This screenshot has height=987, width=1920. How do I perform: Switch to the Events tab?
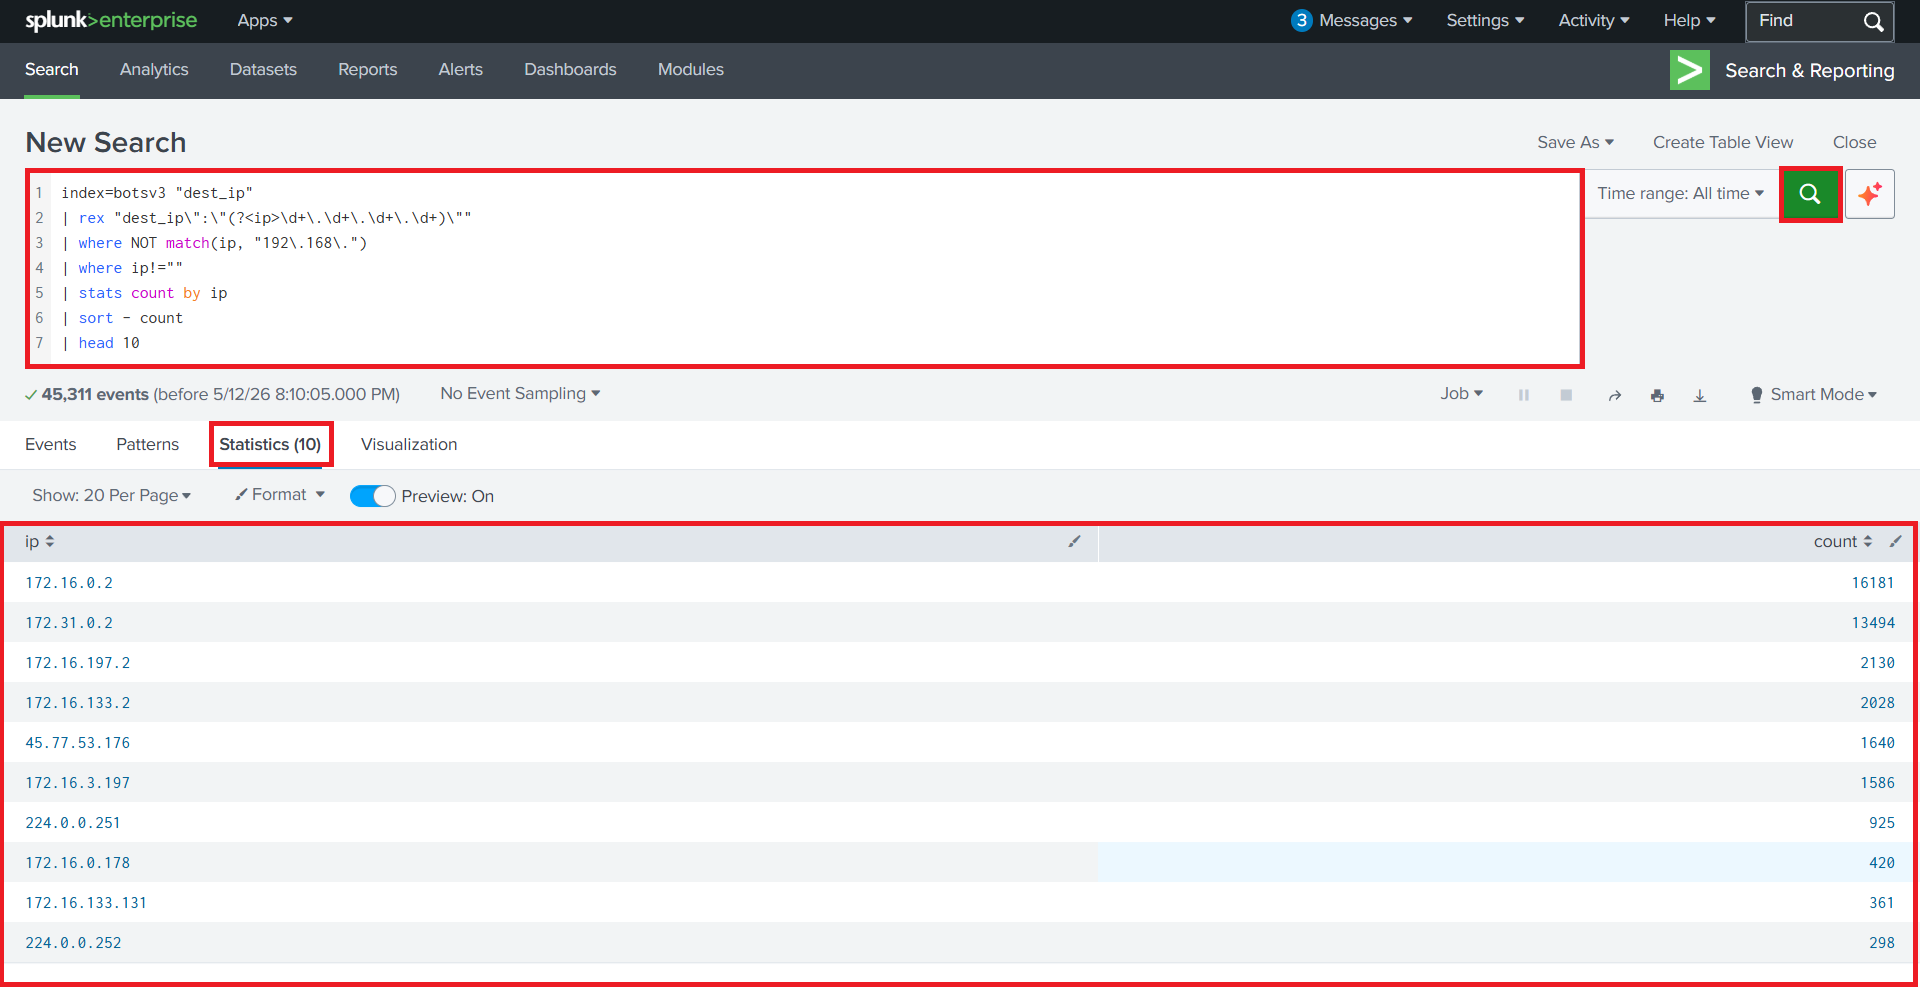click(51, 445)
